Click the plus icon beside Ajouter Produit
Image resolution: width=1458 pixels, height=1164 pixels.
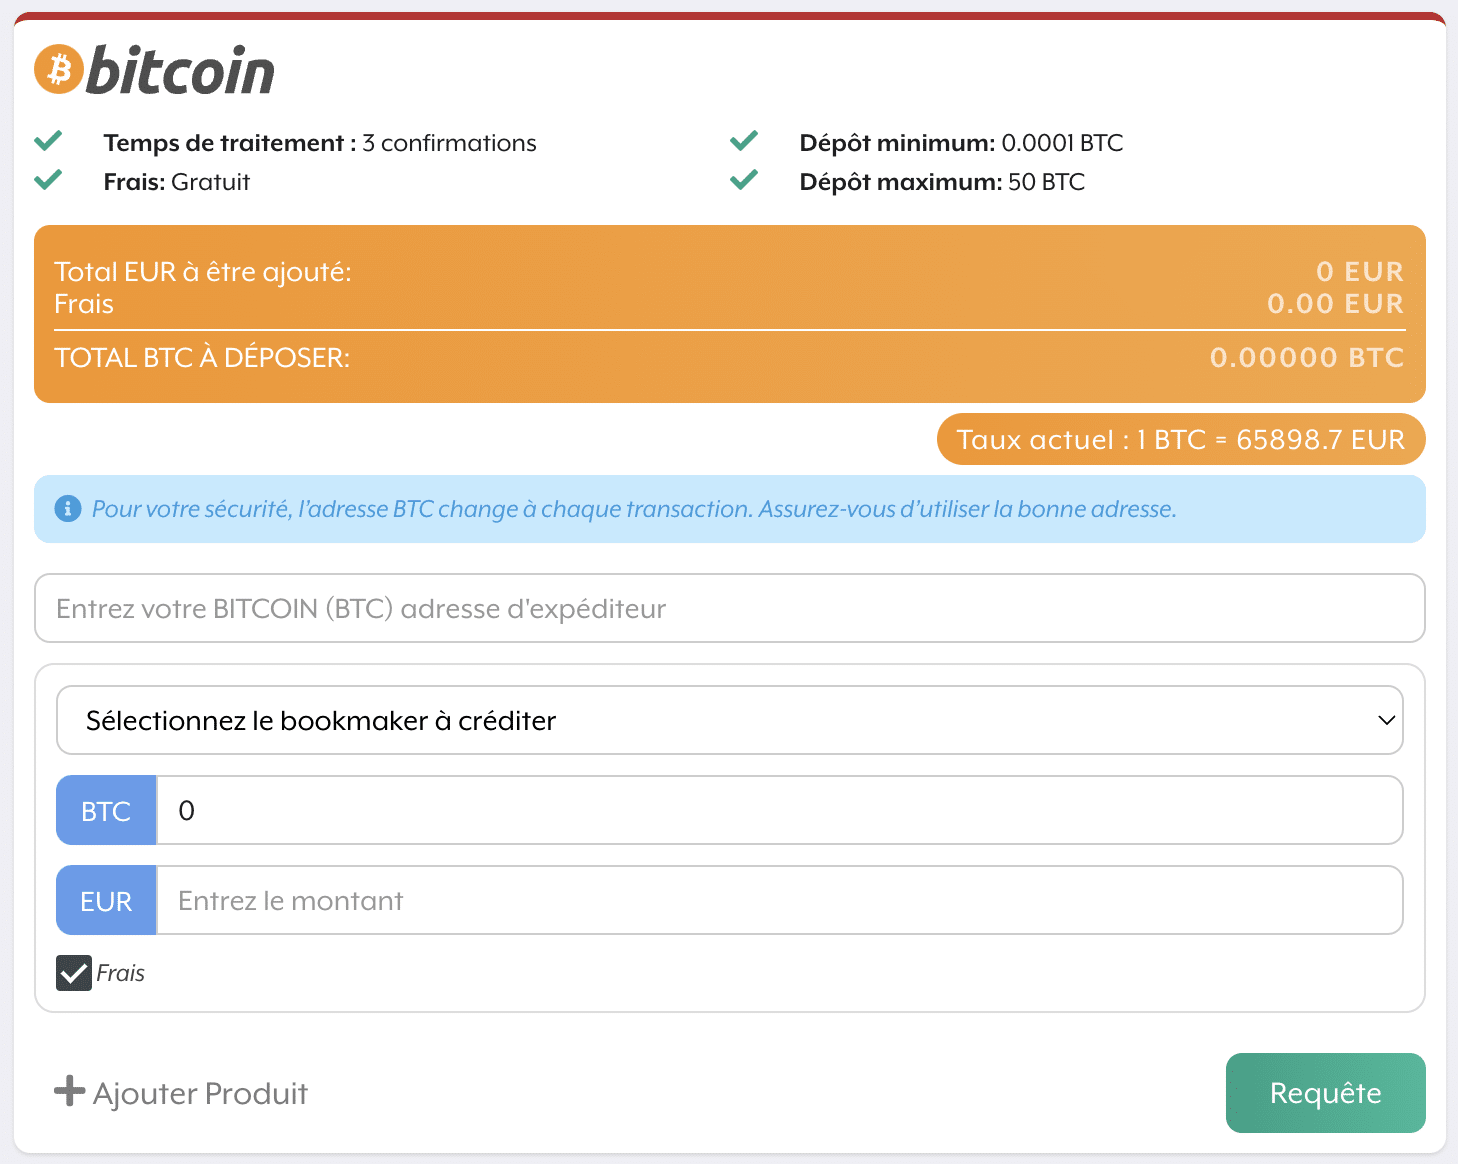[x=69, y=1091]
